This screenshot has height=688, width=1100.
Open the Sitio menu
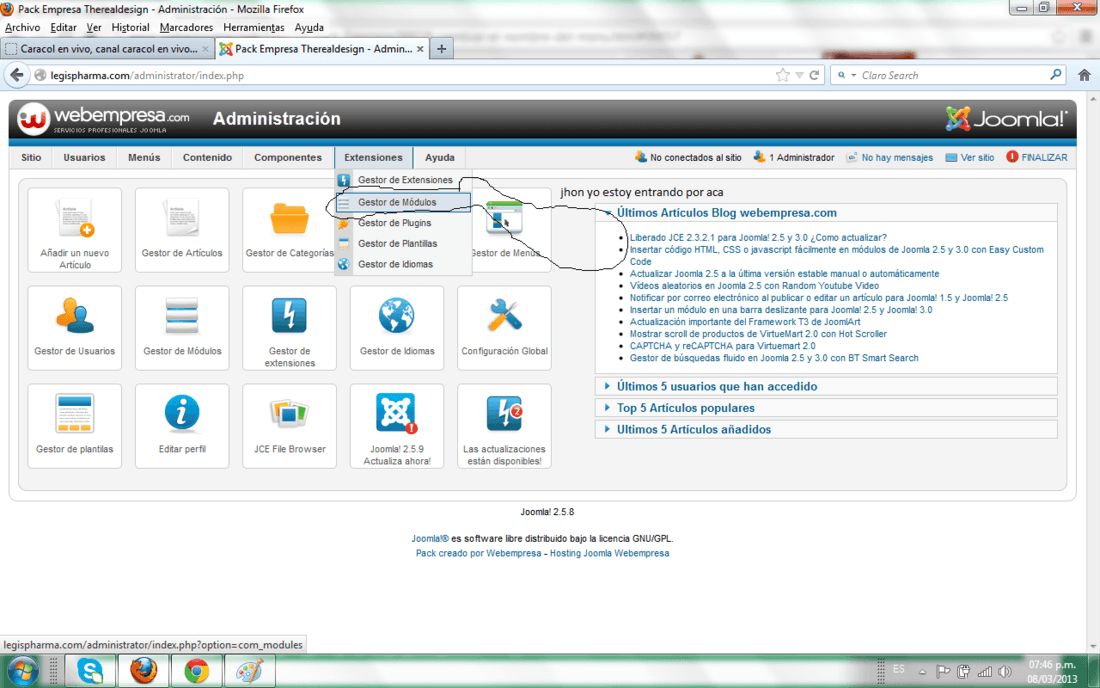pos(31,157)
